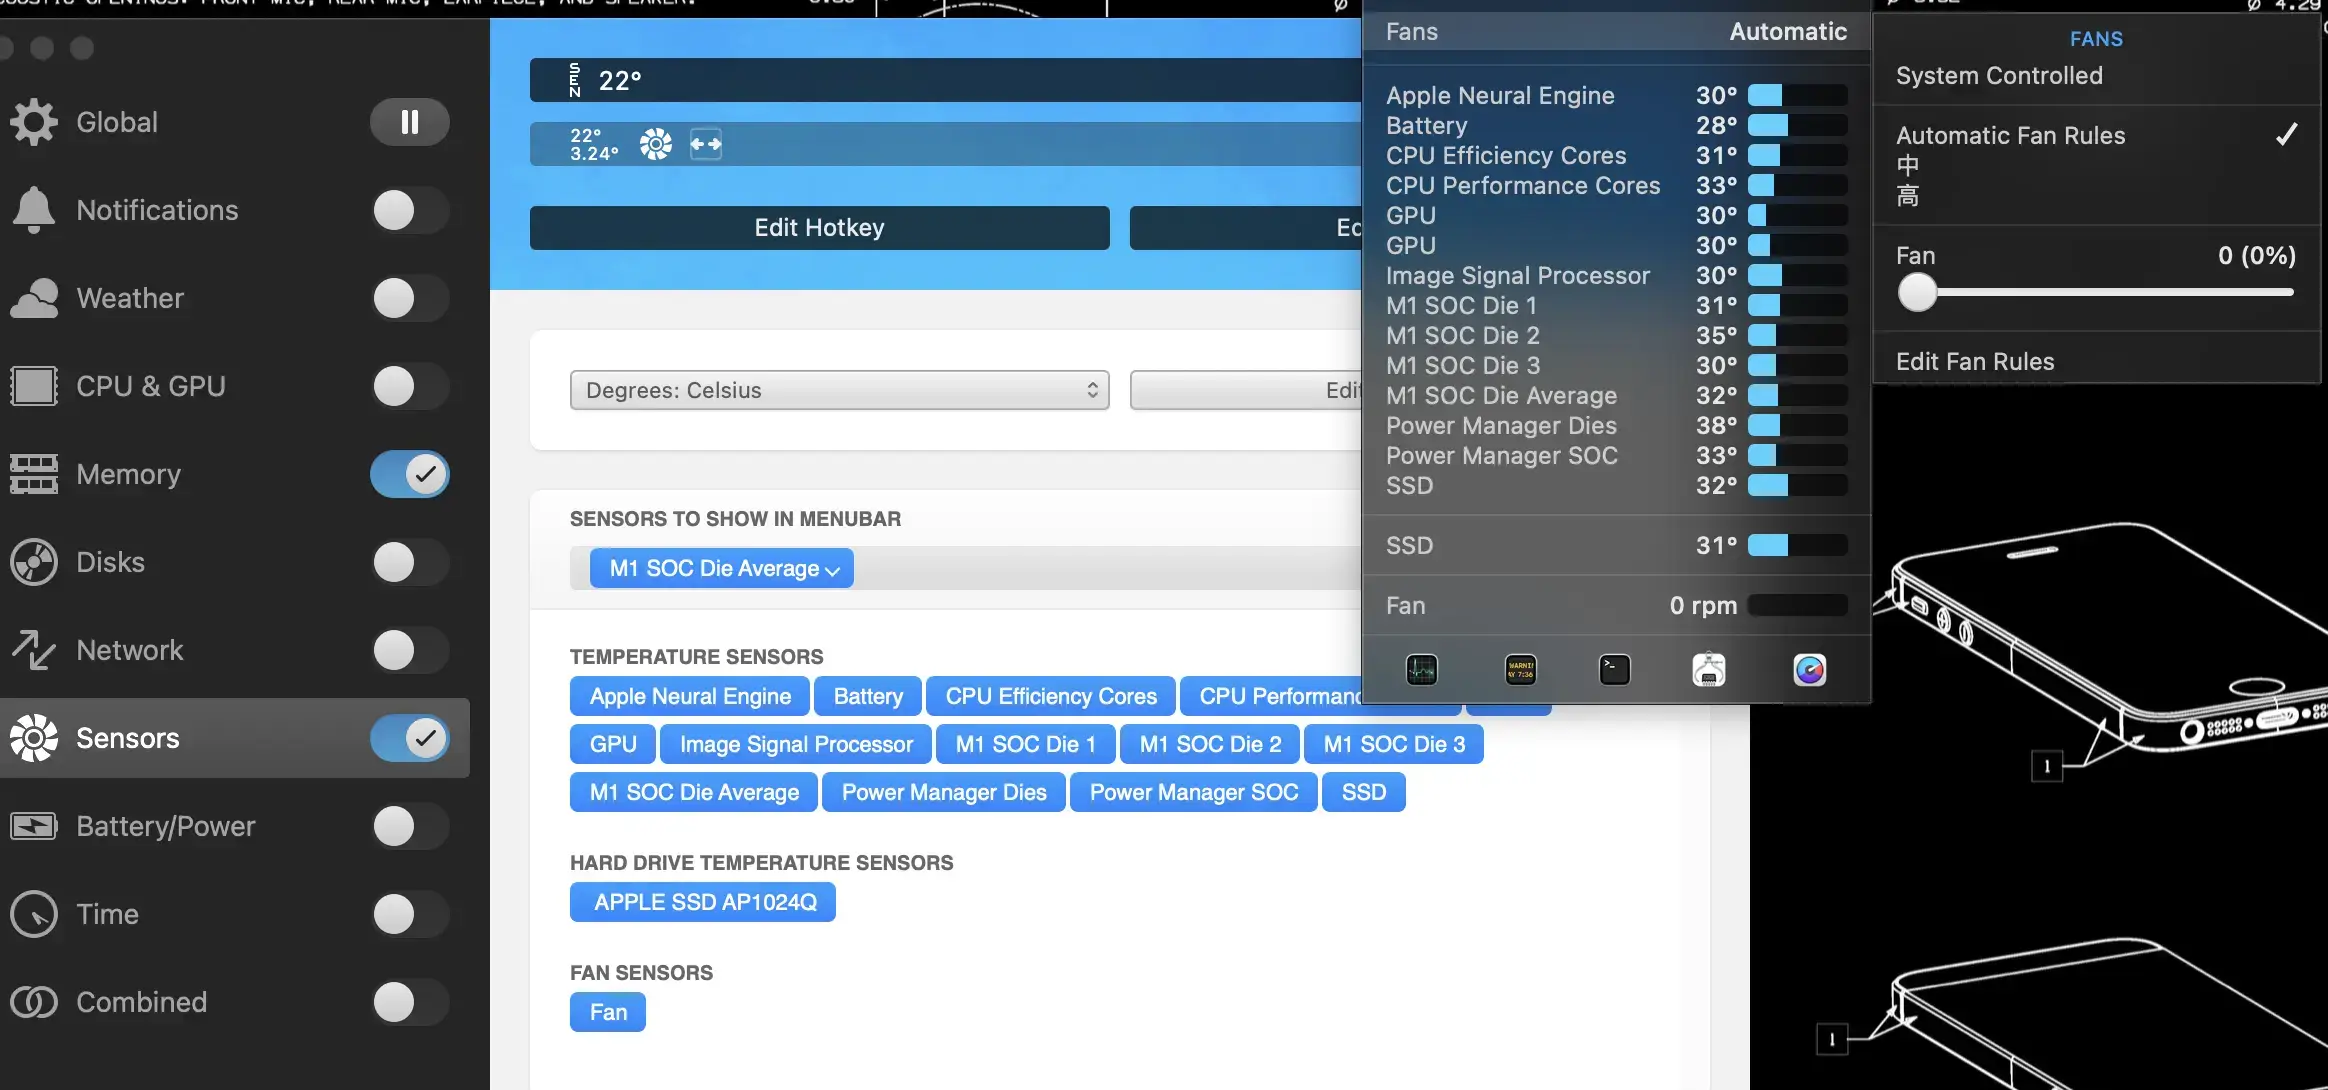This screenshot has width=2328, height=1090.
Task: Open Activity Monitor icon in Fans panel
Action: point(1421,669)
